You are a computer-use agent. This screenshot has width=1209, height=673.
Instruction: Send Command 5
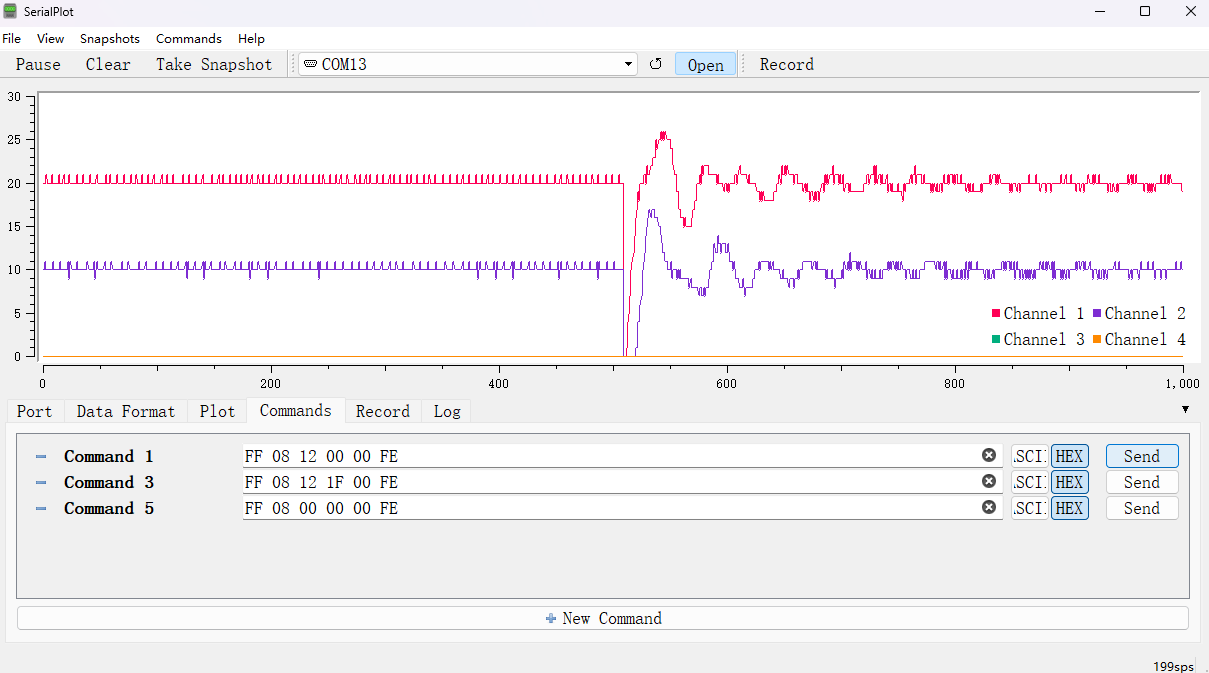(1141, 509)
